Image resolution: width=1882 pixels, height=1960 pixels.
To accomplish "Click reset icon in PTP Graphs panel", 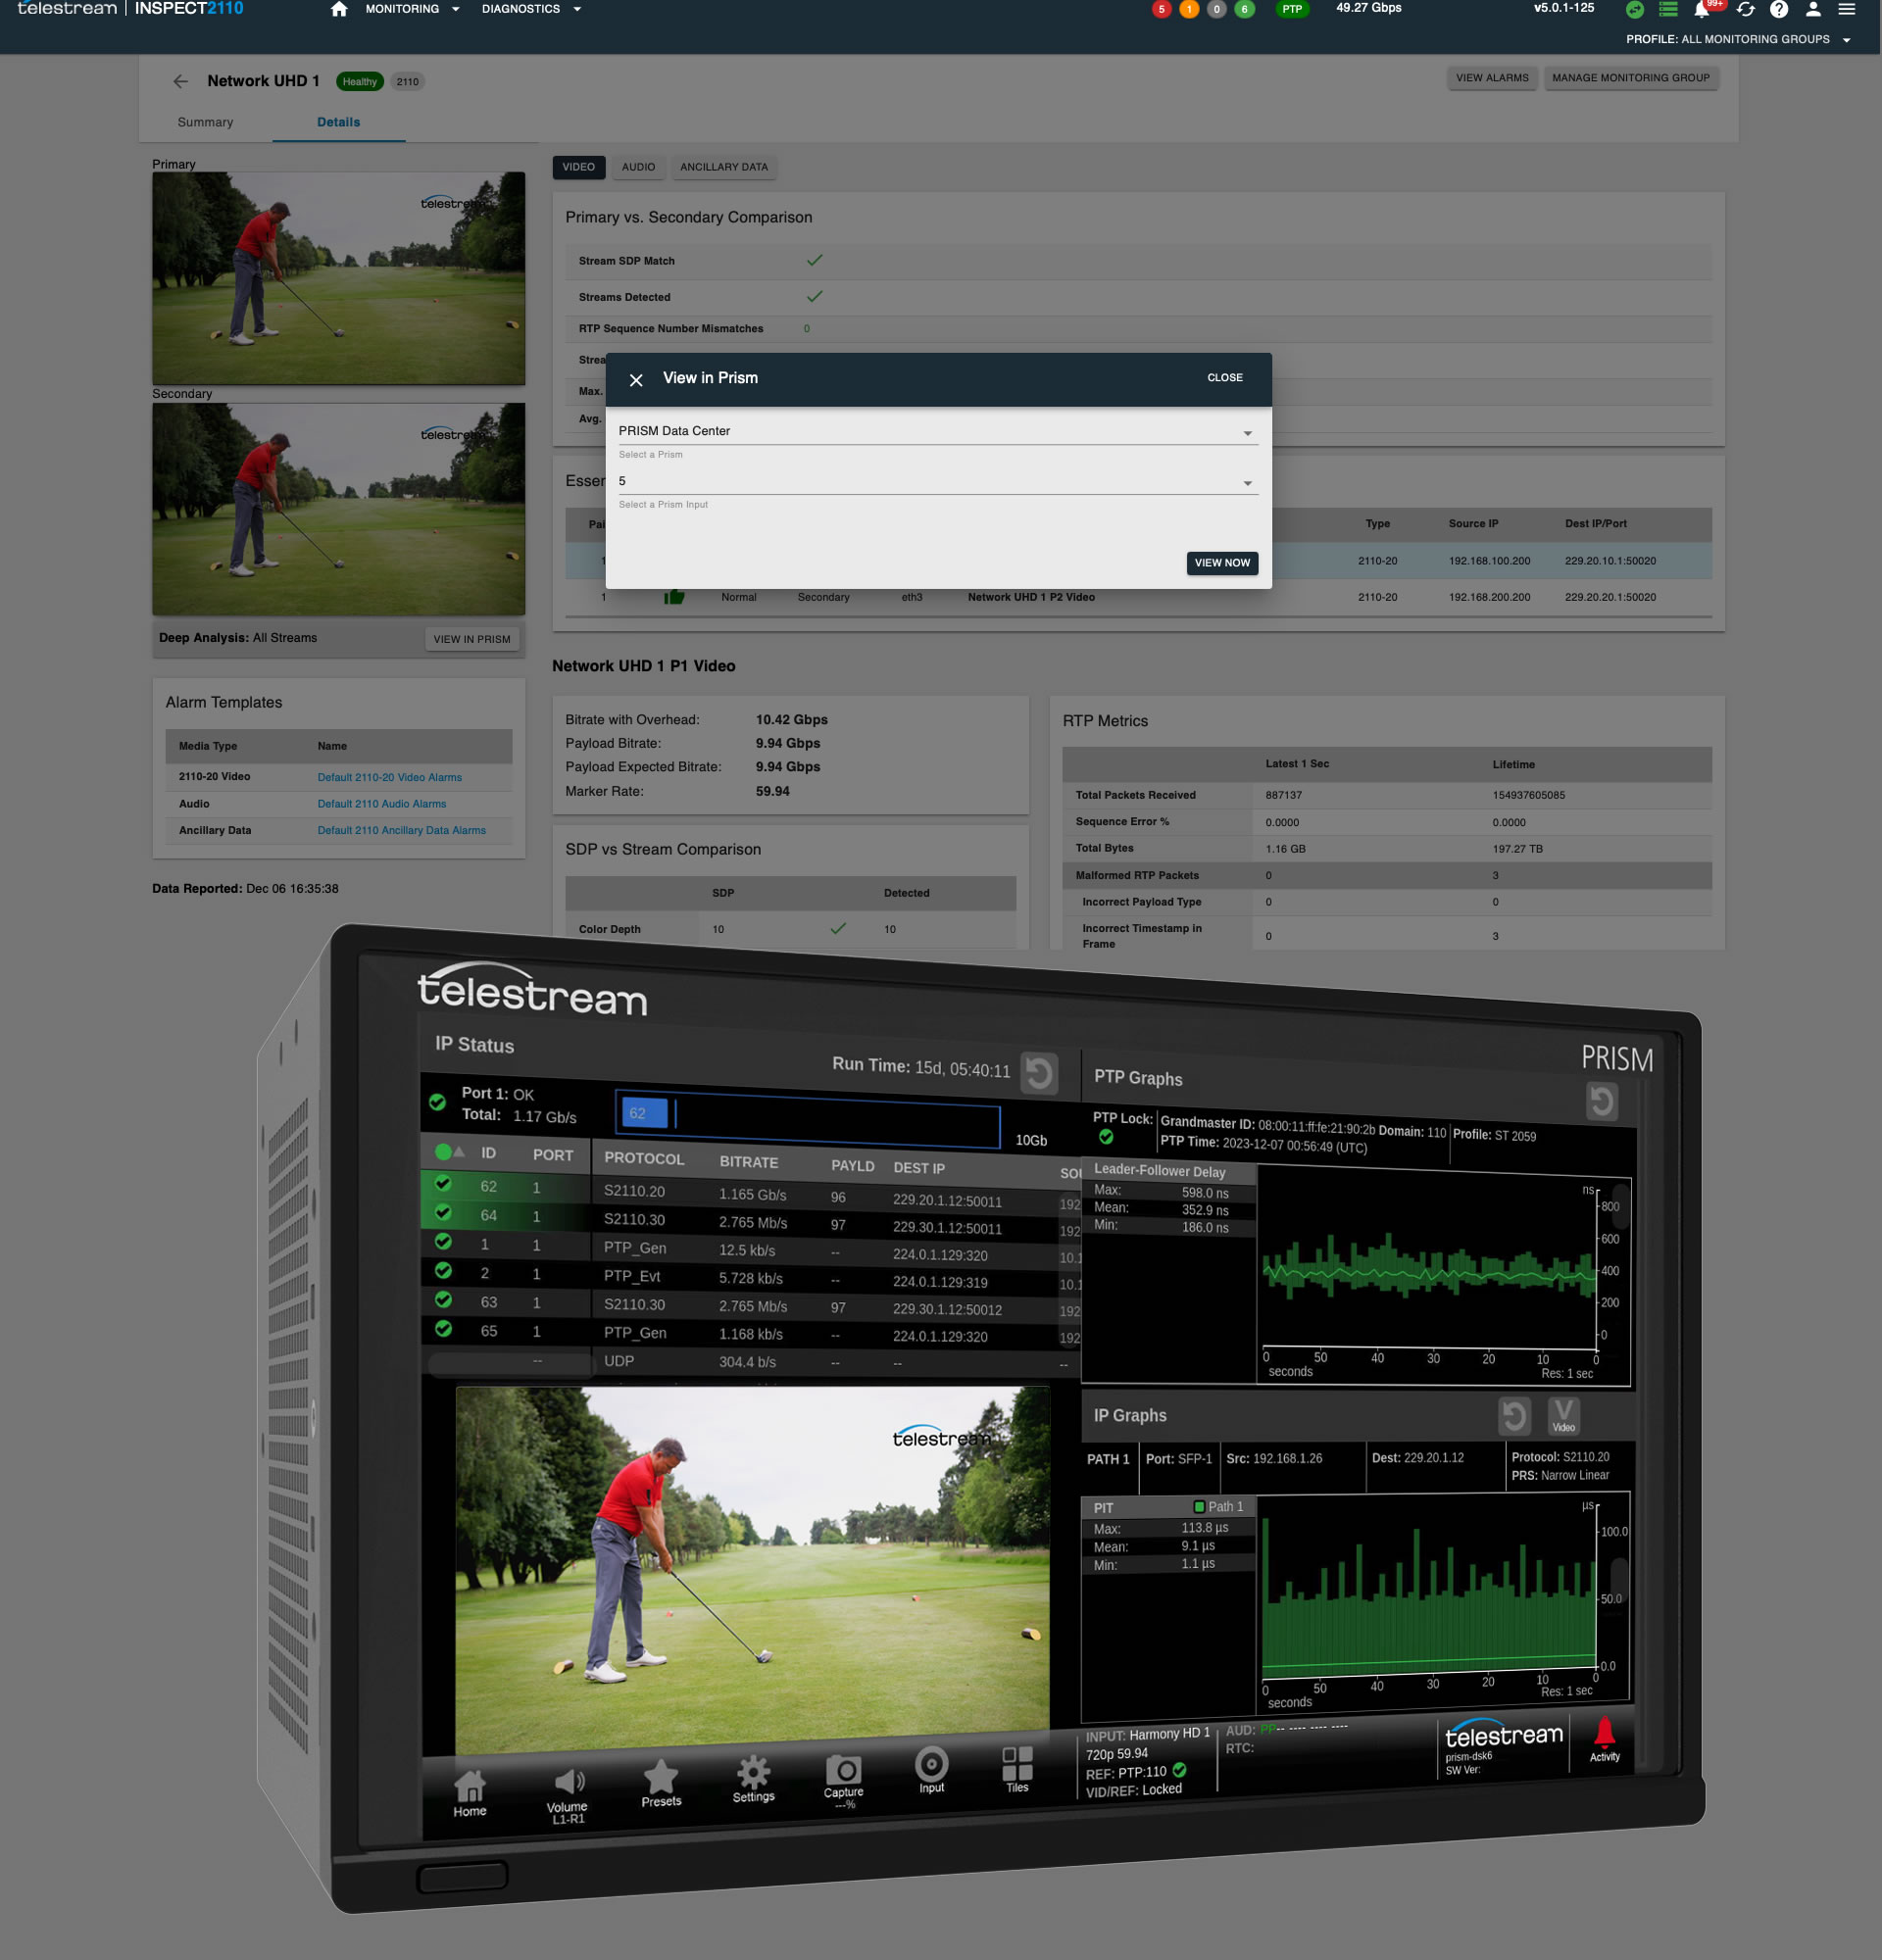I will tap(1602, 1101).
